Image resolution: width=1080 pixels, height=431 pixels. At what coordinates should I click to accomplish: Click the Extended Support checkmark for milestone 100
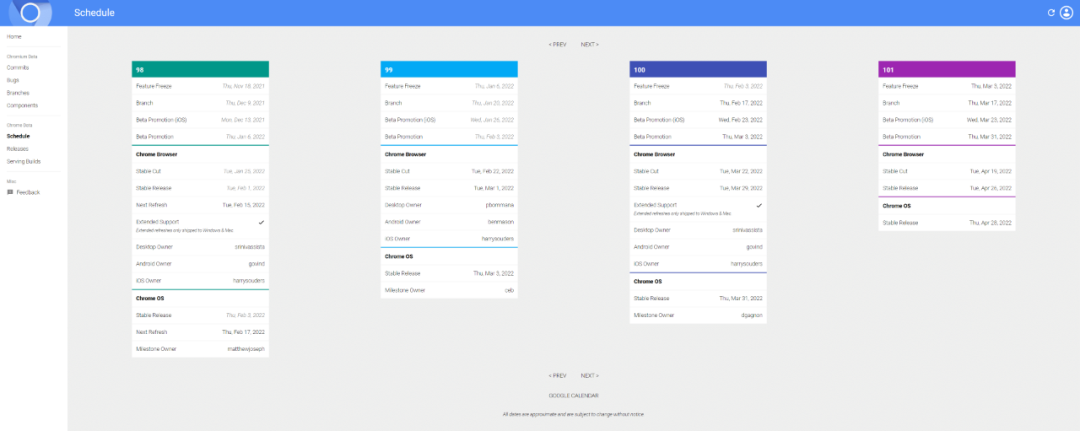(x=759, y=205)
